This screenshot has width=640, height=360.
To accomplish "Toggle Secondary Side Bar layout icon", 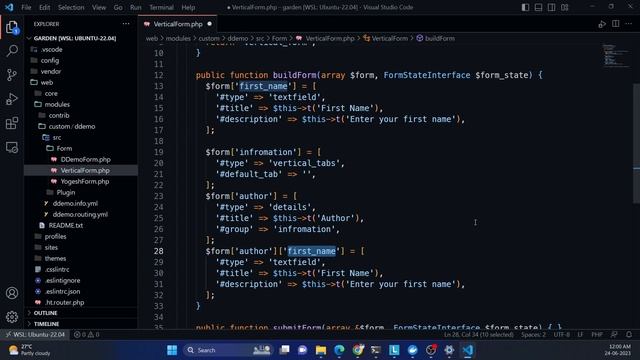I will click(551, 7).
